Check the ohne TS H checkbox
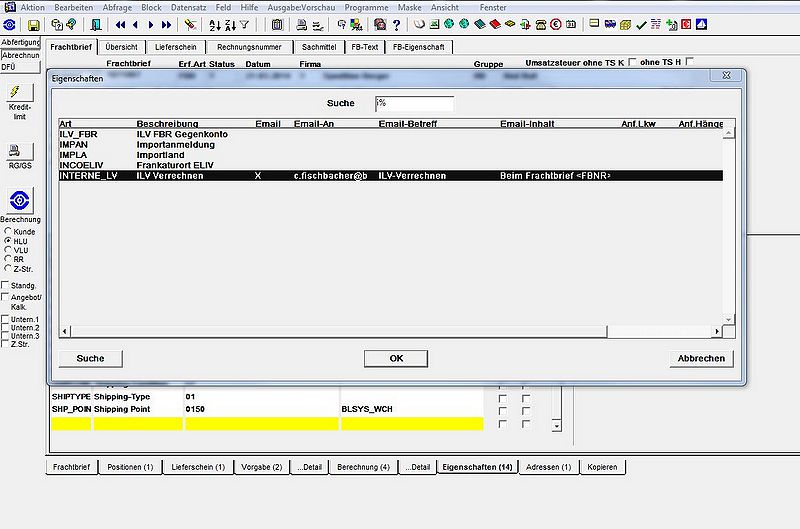This screenshot has width=800, height=529. click(689, 61)
